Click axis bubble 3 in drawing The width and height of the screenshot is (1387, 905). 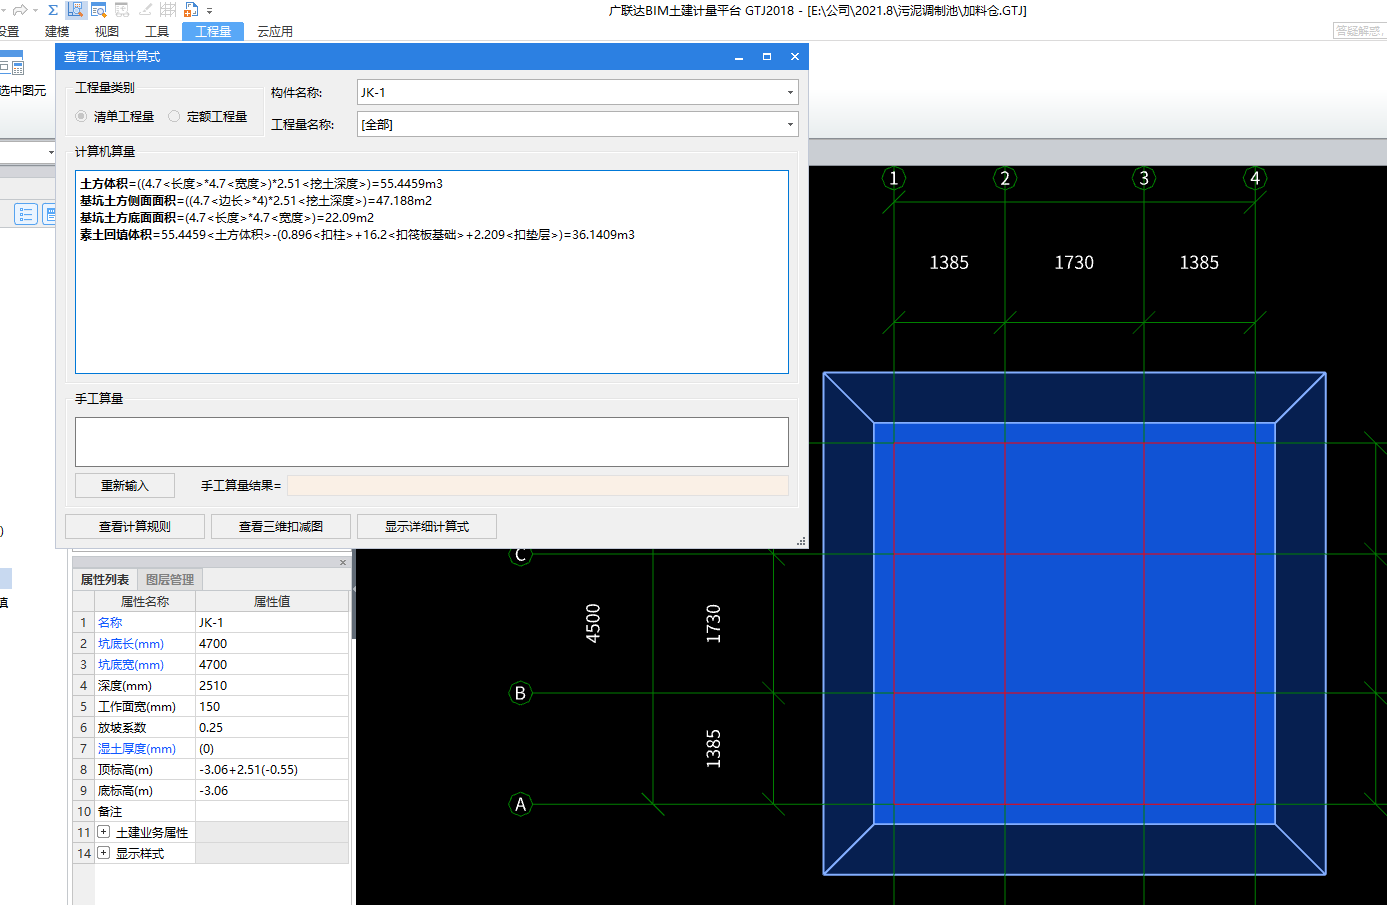pos(1144,178)
